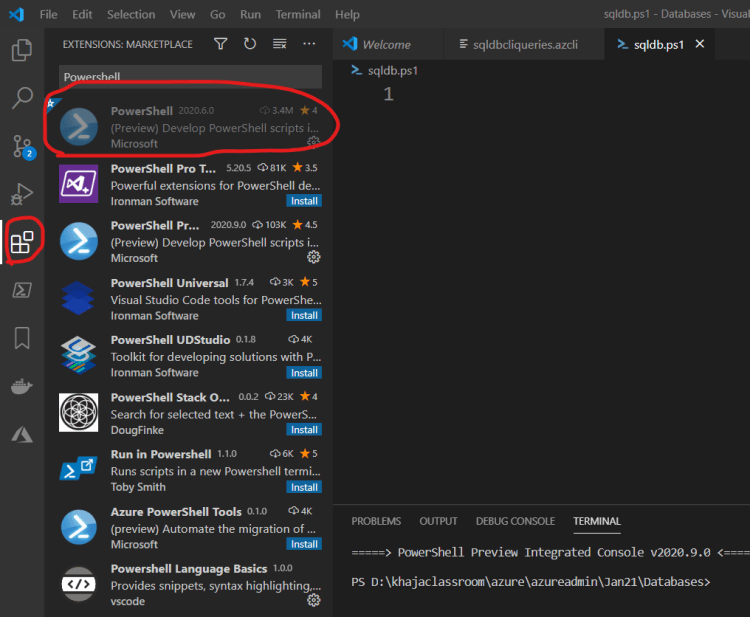Open the Selection menu
The height and width of the screenshot is (617, 750).
click(x=131, y=14)
